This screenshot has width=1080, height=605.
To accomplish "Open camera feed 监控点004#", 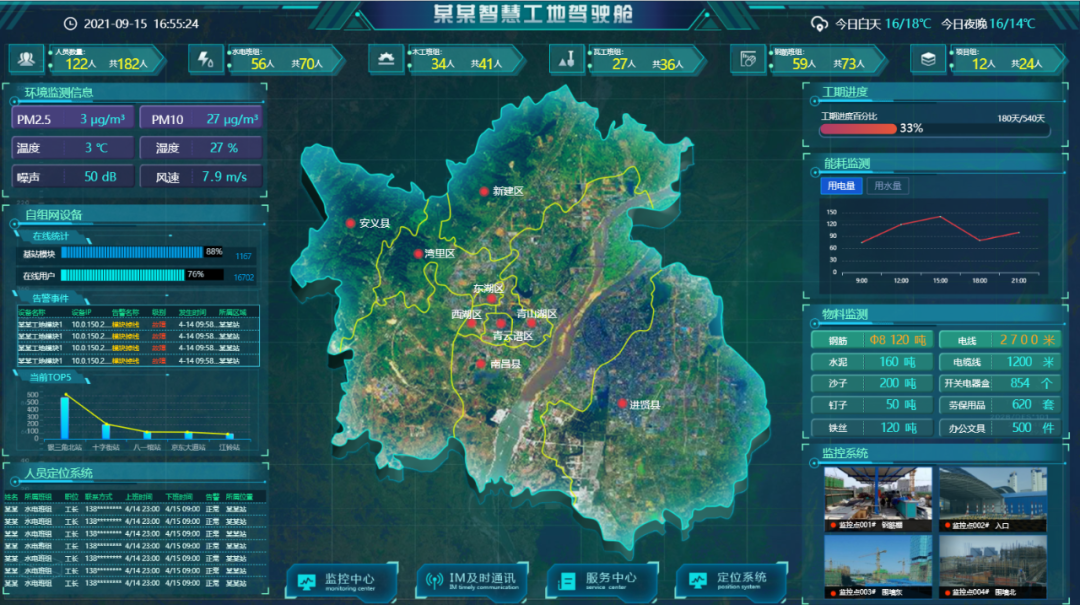I will click(993, 566).
